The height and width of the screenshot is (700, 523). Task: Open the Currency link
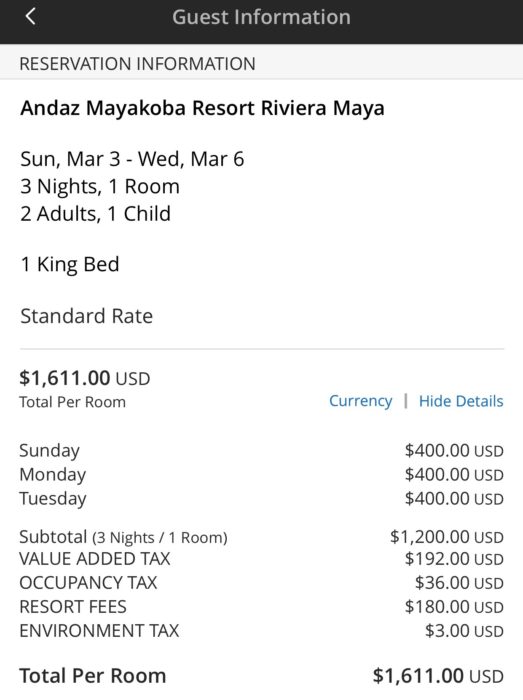coord(361,401)
